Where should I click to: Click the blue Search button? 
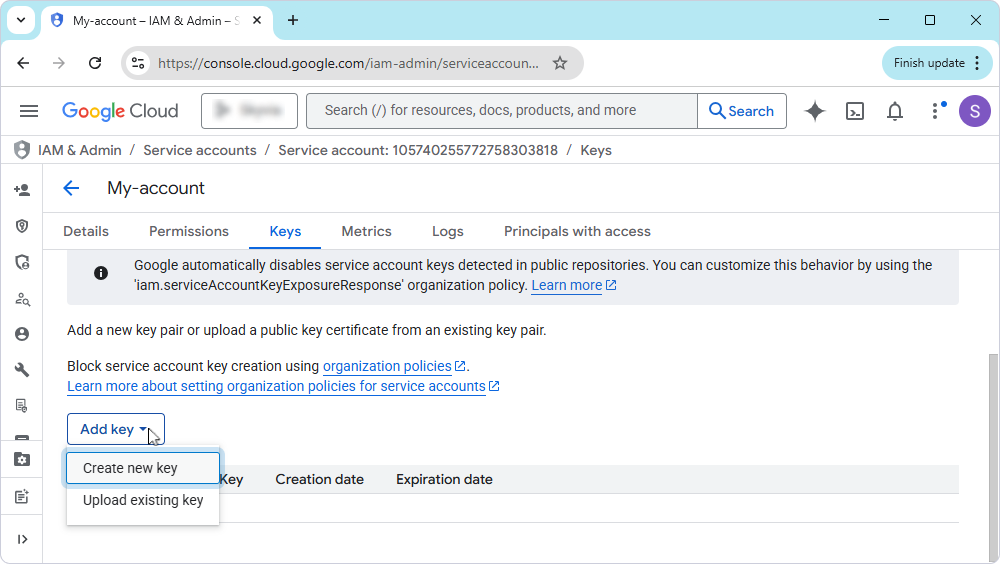[741, 111]
